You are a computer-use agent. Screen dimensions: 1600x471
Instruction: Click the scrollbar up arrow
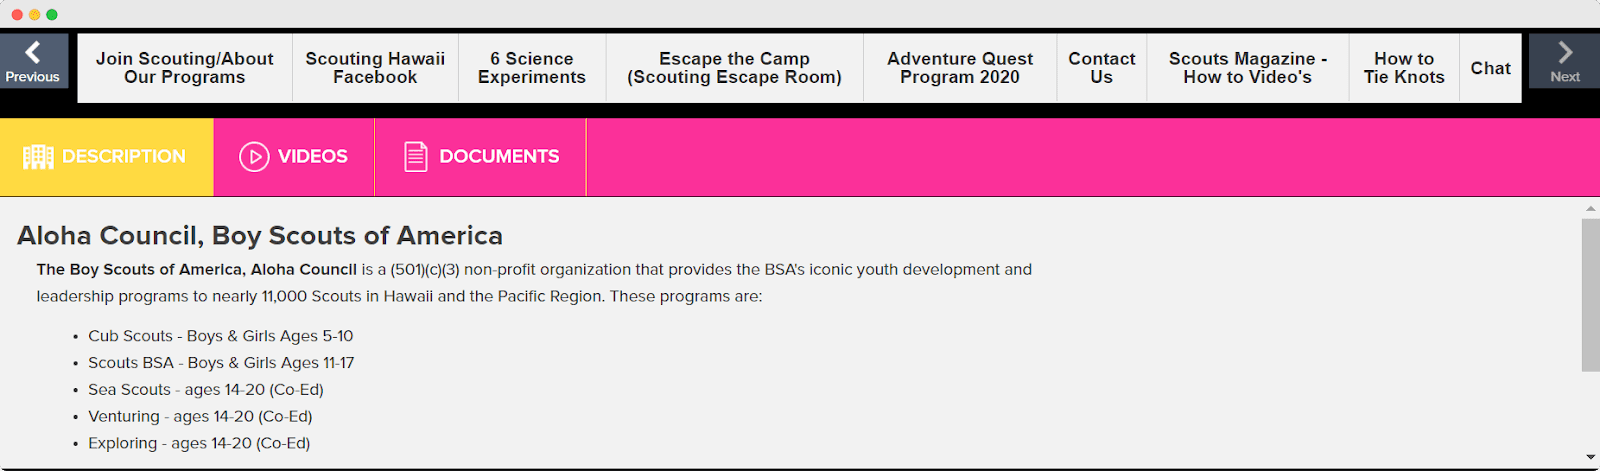click(1590, 209)
